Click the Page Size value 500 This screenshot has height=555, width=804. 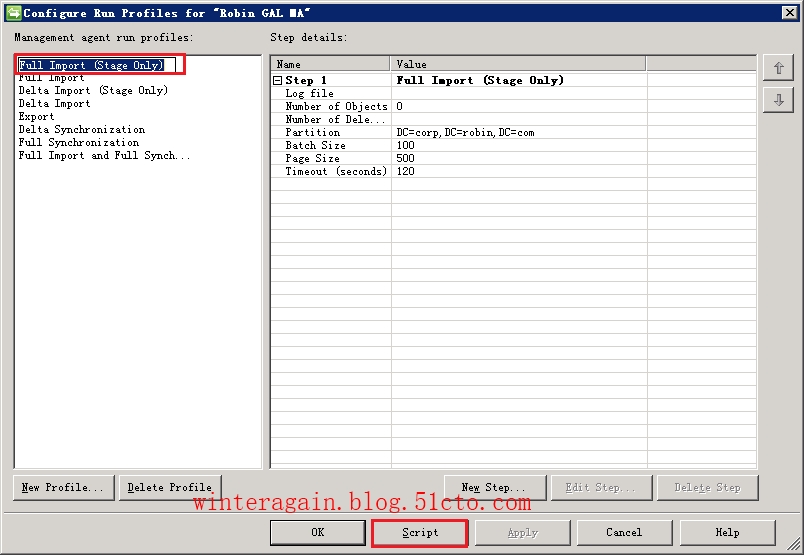pyautogui.click(x=405, y=158)
